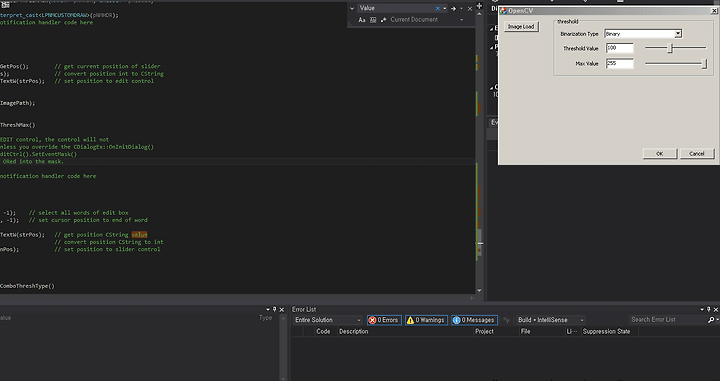Click the editor scrollbar down arrow
The image size is (720, 381).
click(479, 290)
